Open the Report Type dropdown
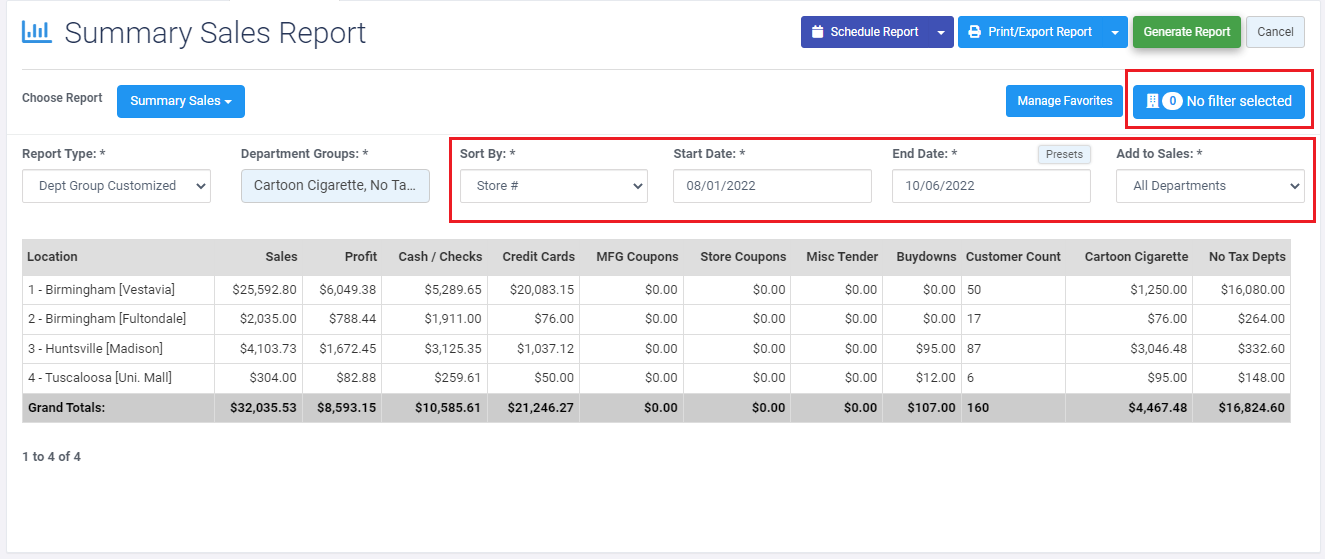The width and height of the screenshot is (1325, 559). point(116,186)
